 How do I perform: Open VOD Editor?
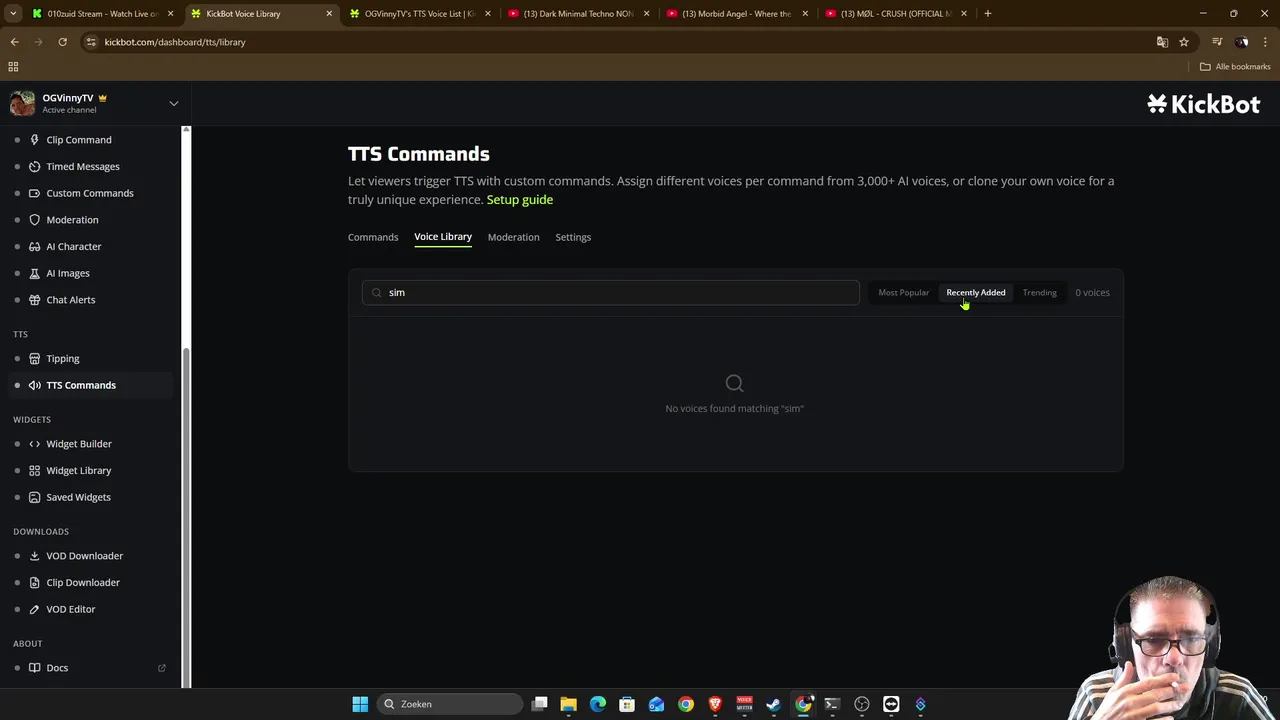(x=70, y=609)
